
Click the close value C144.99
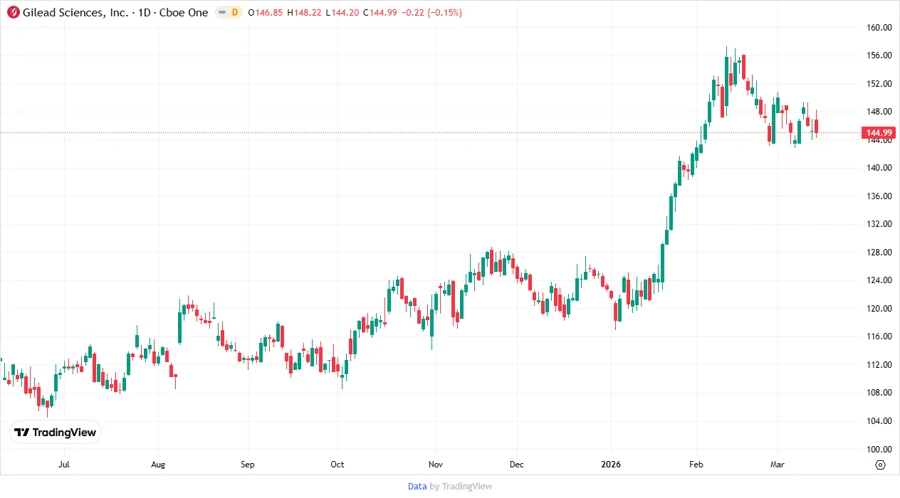(x=380, y=13)
